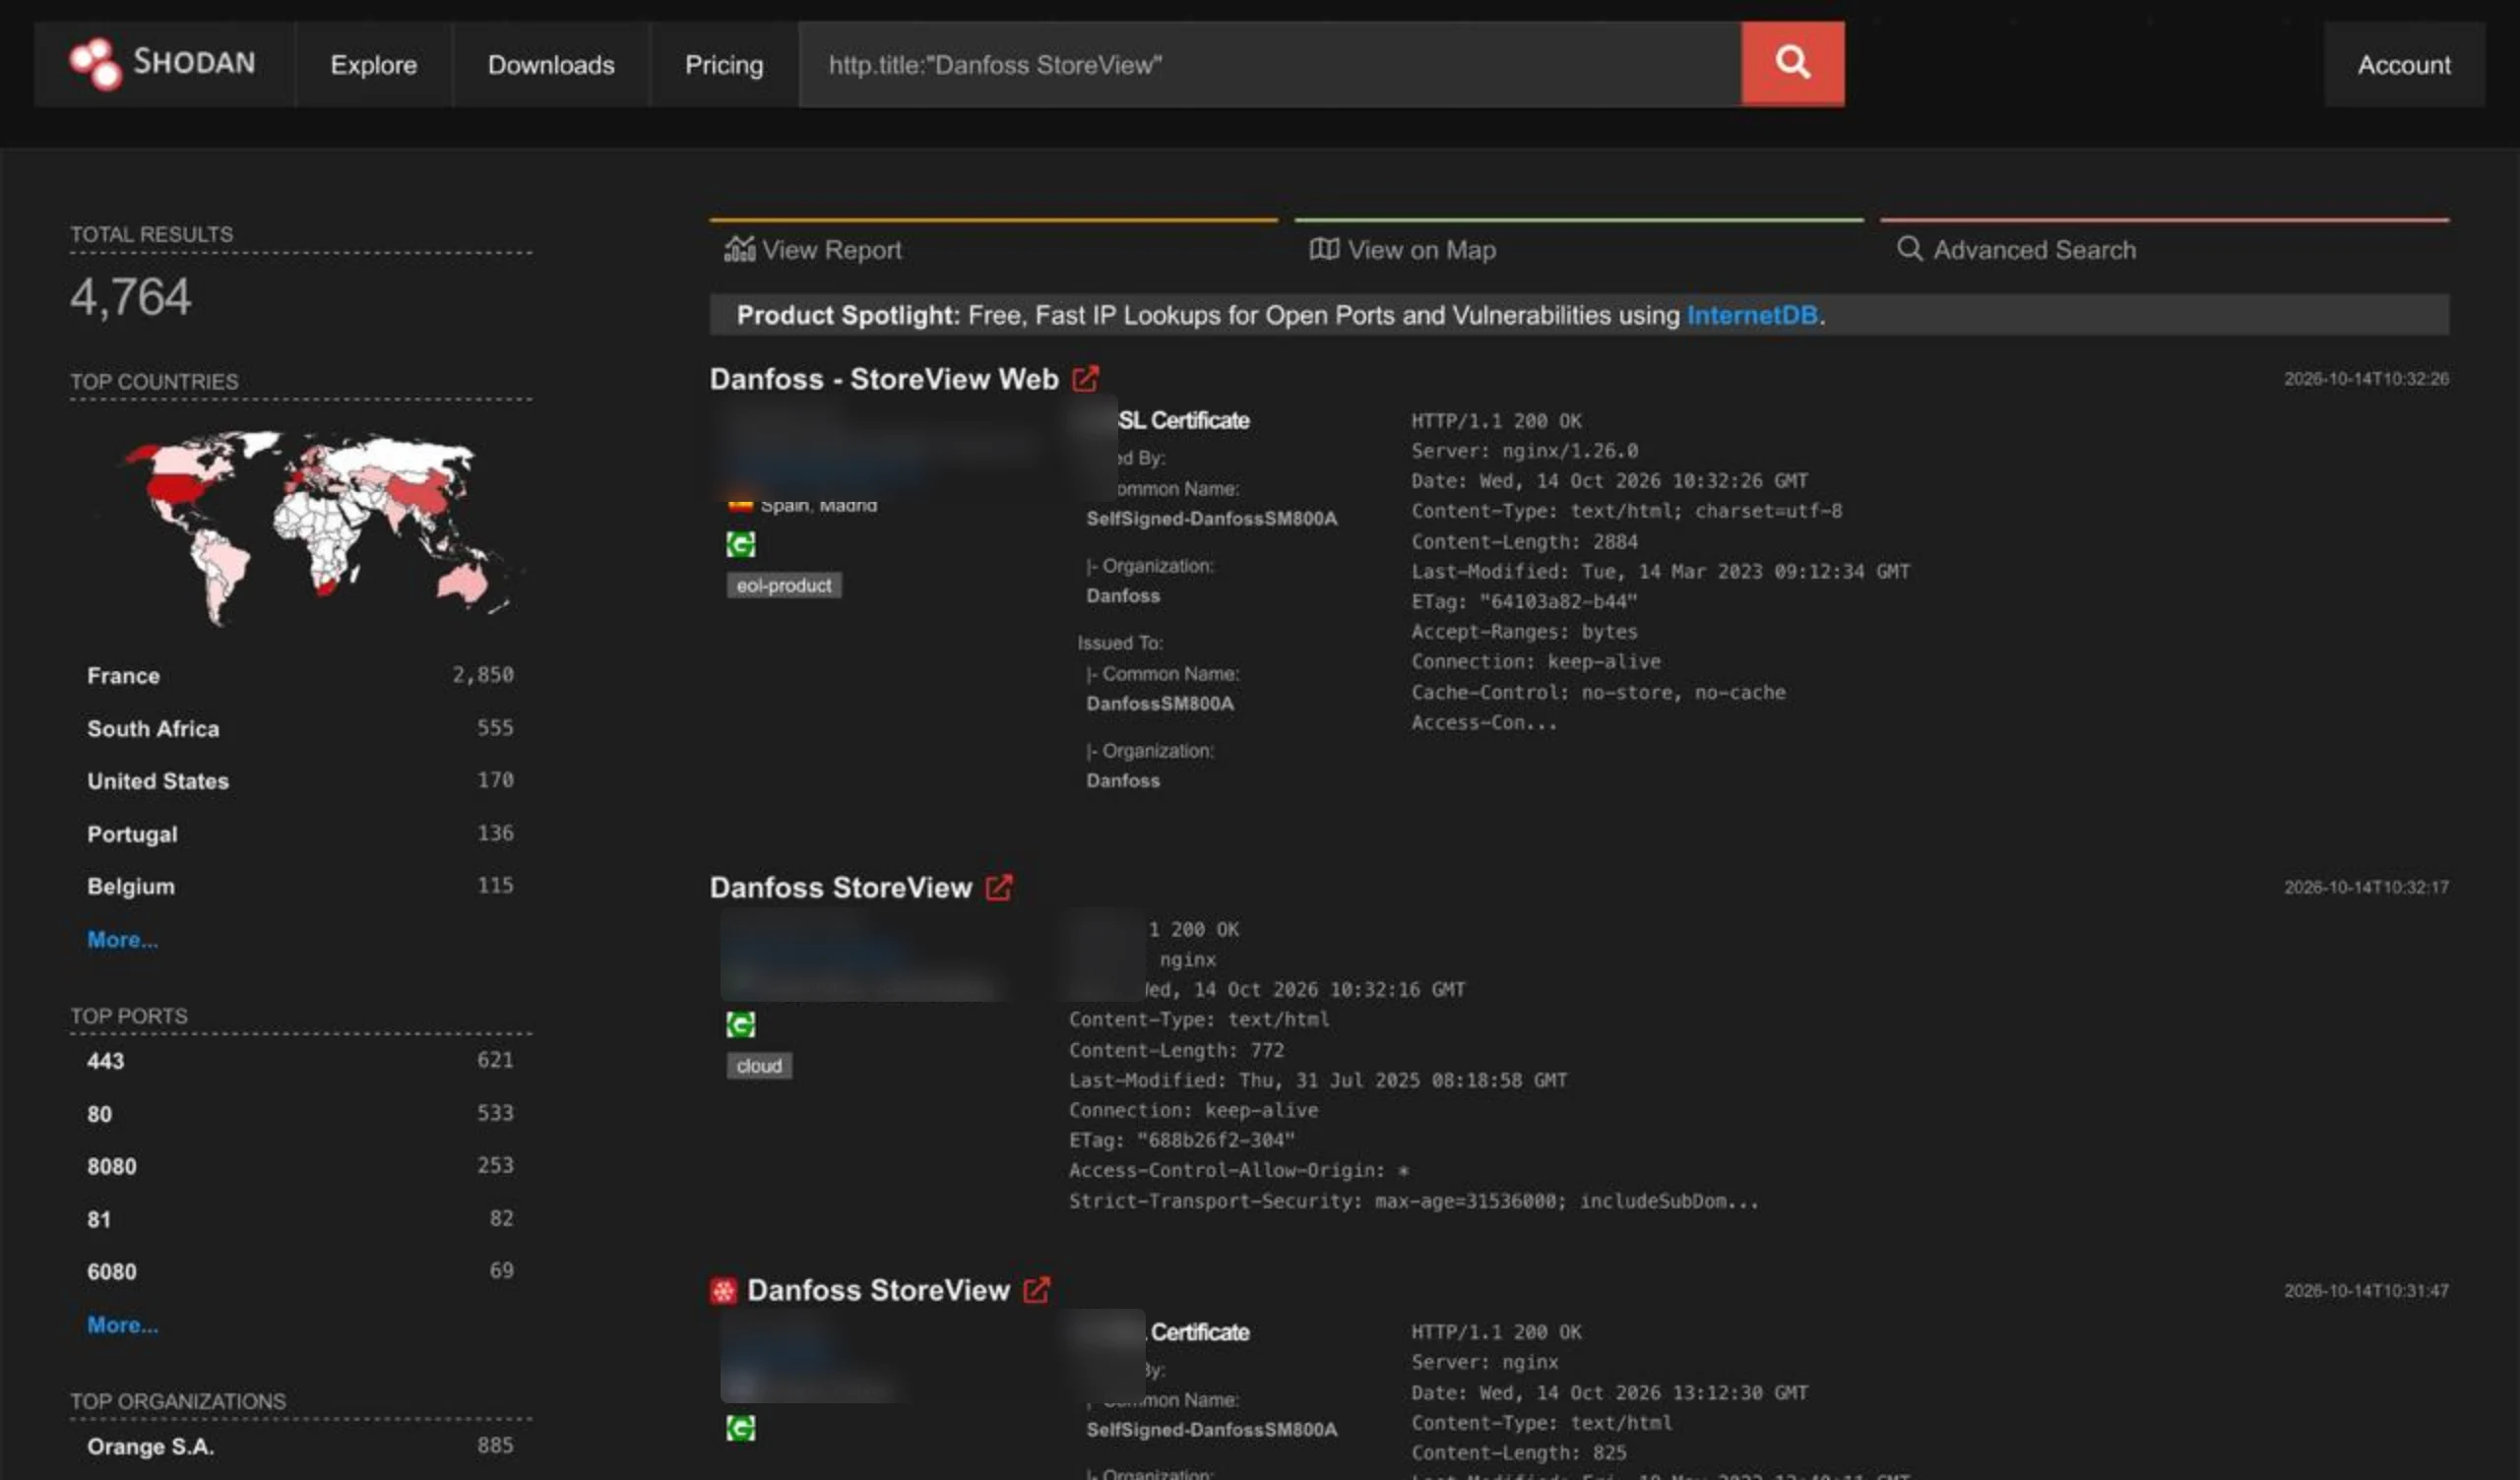
Task: Open the Downloads menu item
Action: [x=551, y=64]
